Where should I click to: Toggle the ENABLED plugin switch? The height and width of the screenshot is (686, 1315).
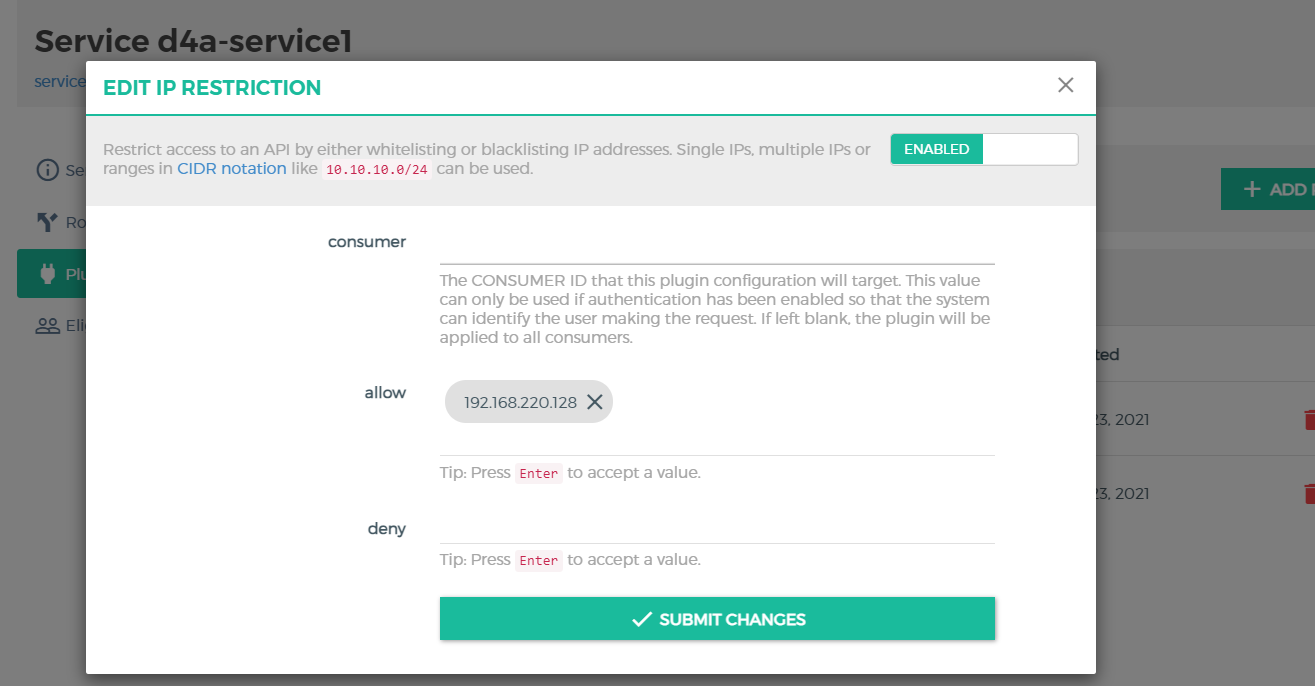(x=984, y=149)
